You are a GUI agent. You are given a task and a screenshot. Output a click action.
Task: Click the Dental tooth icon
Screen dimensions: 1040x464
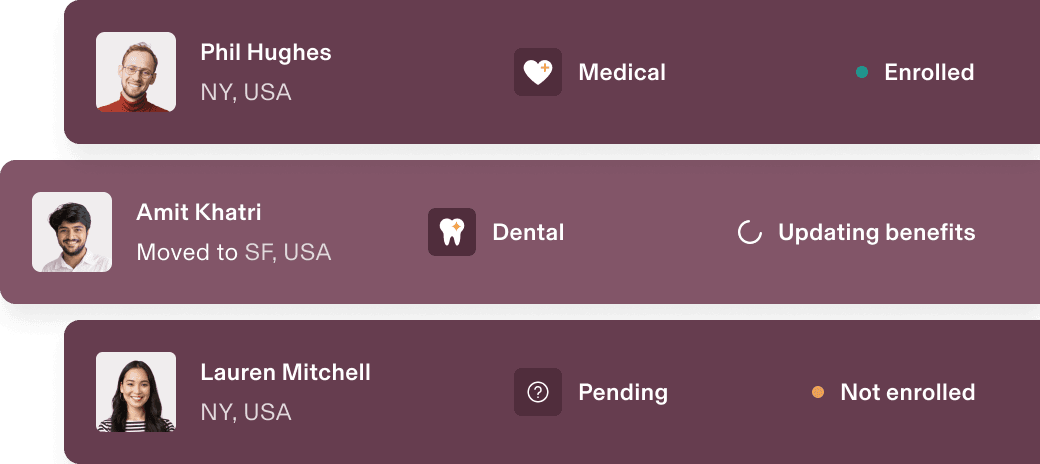coord(452,232)
